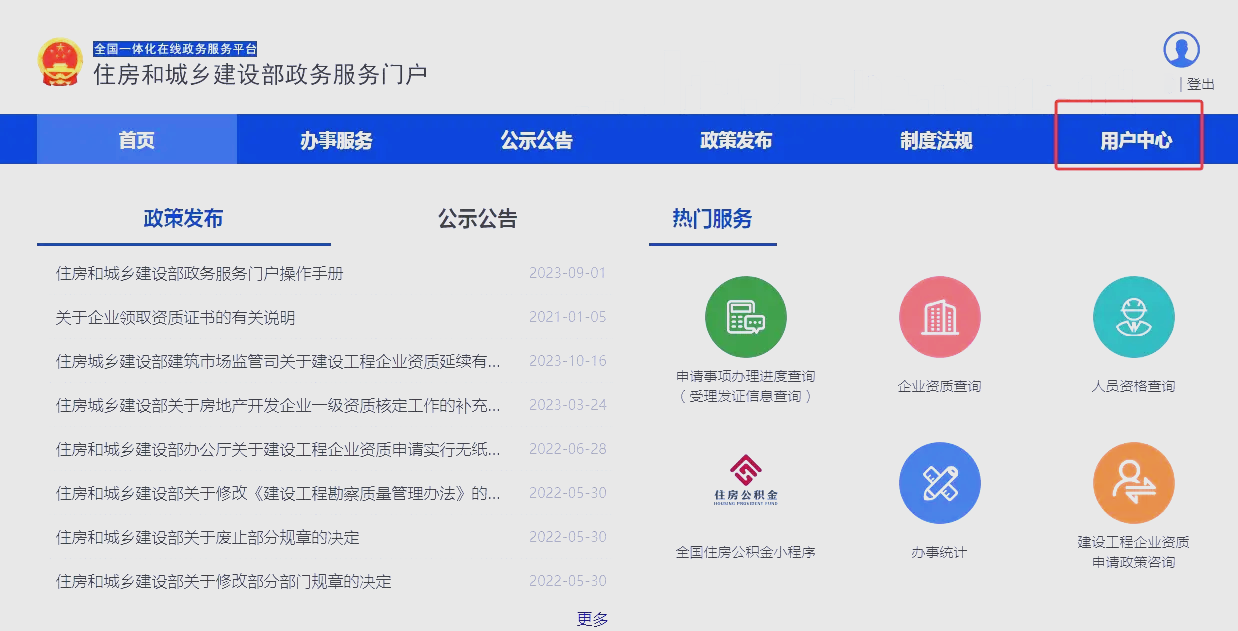Image resolution: width=1238 pixels, height=631 pixels.
Task: Open the orange 建设工程企业资质 consultation icon
Action: [1133, 484]
